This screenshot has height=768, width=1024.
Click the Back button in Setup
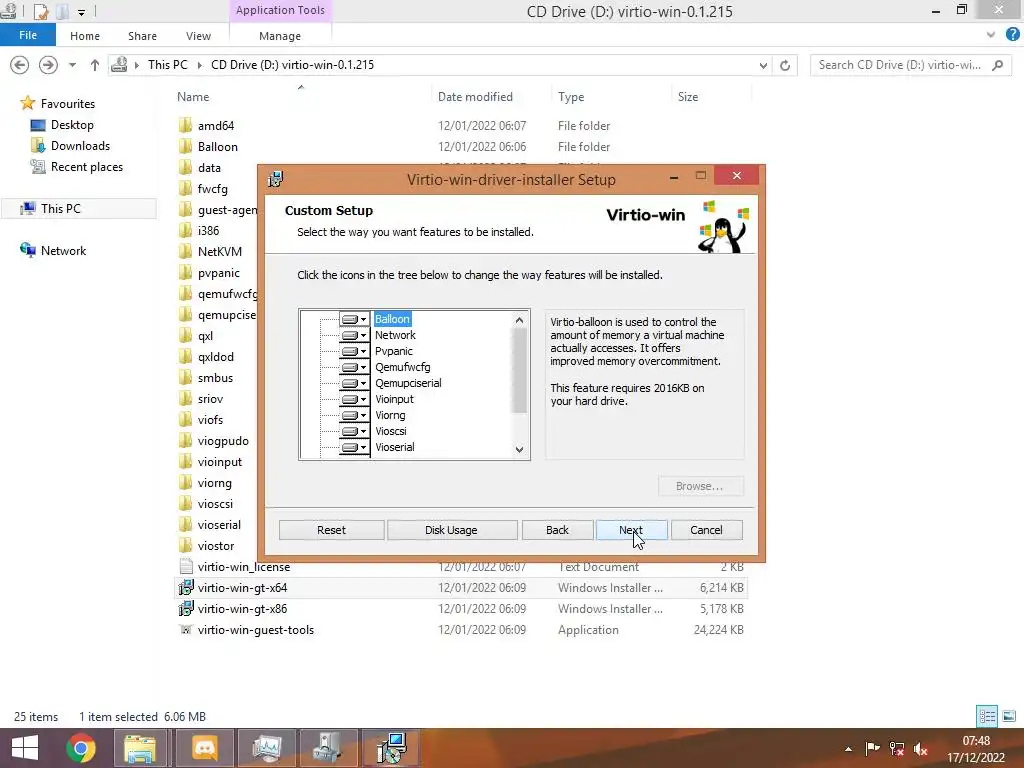(557, 530)
